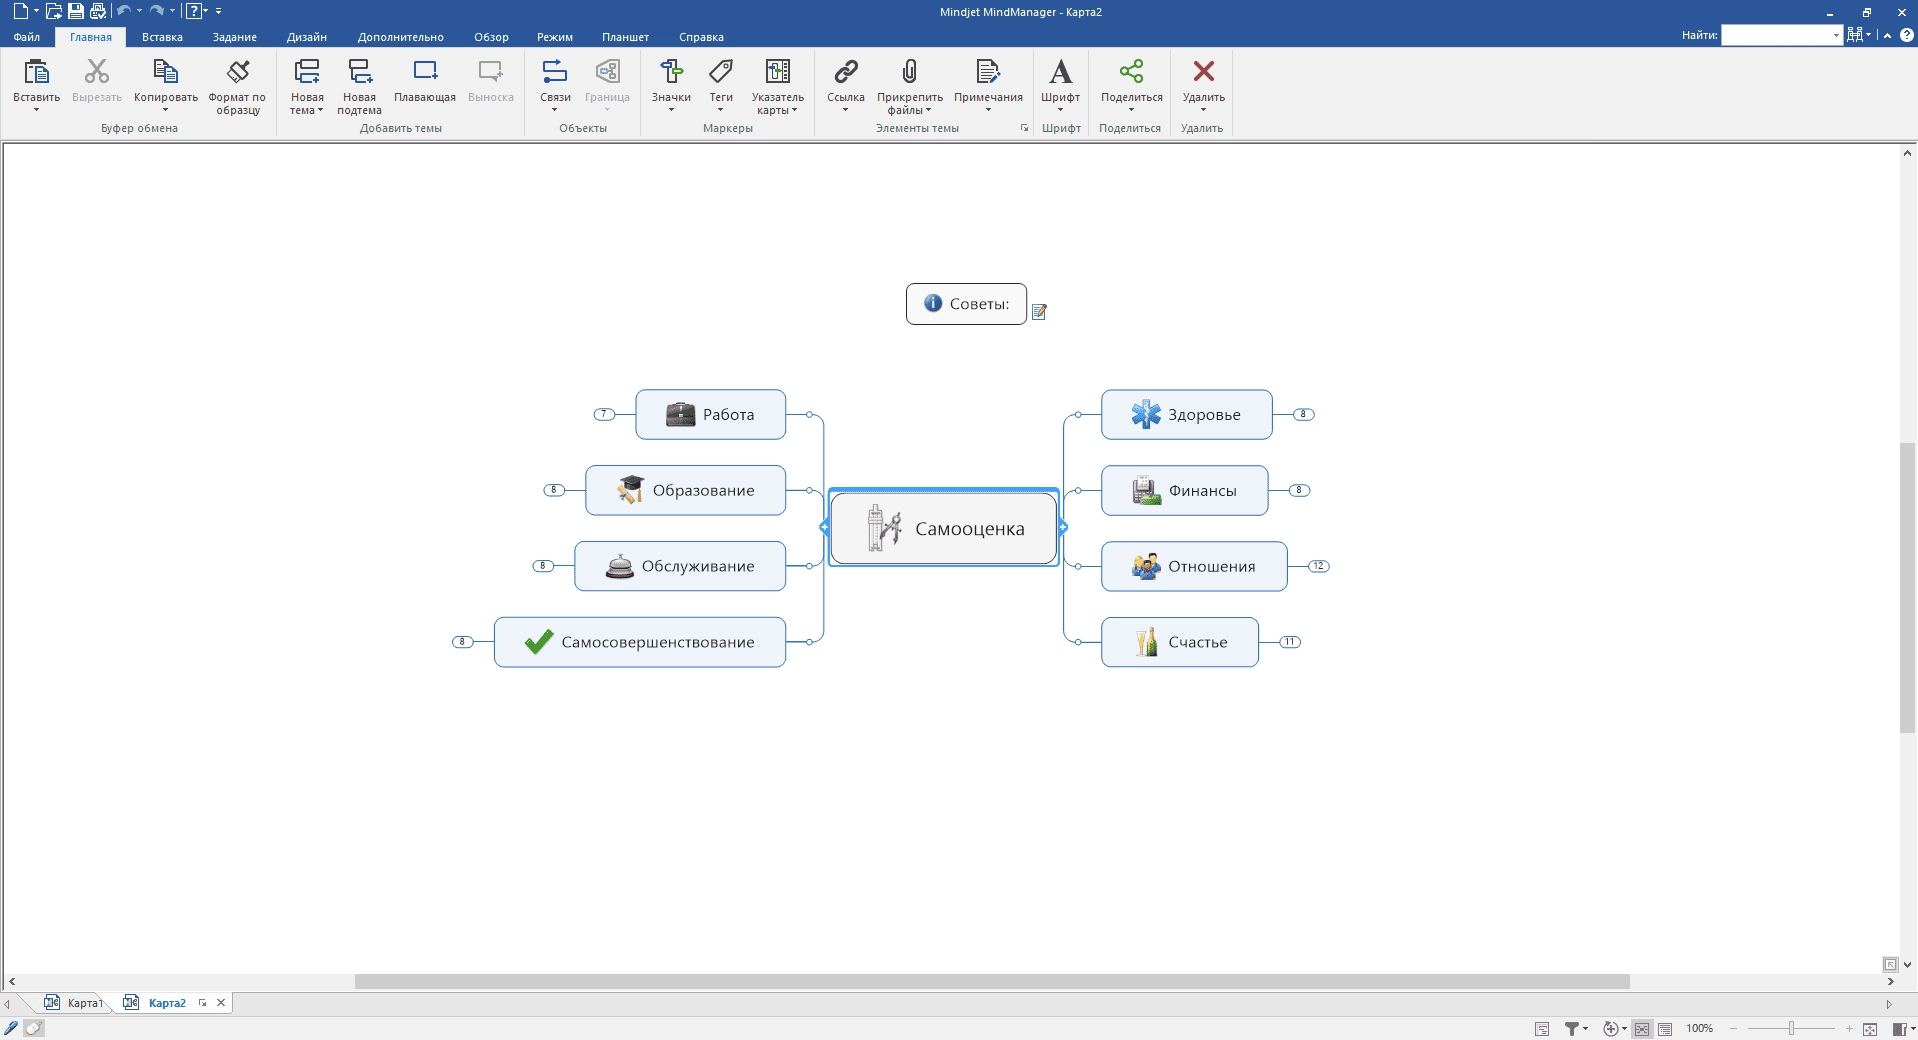Click zoom in plus button
The image size is (1918, 1040).
pos(1849,1029)
